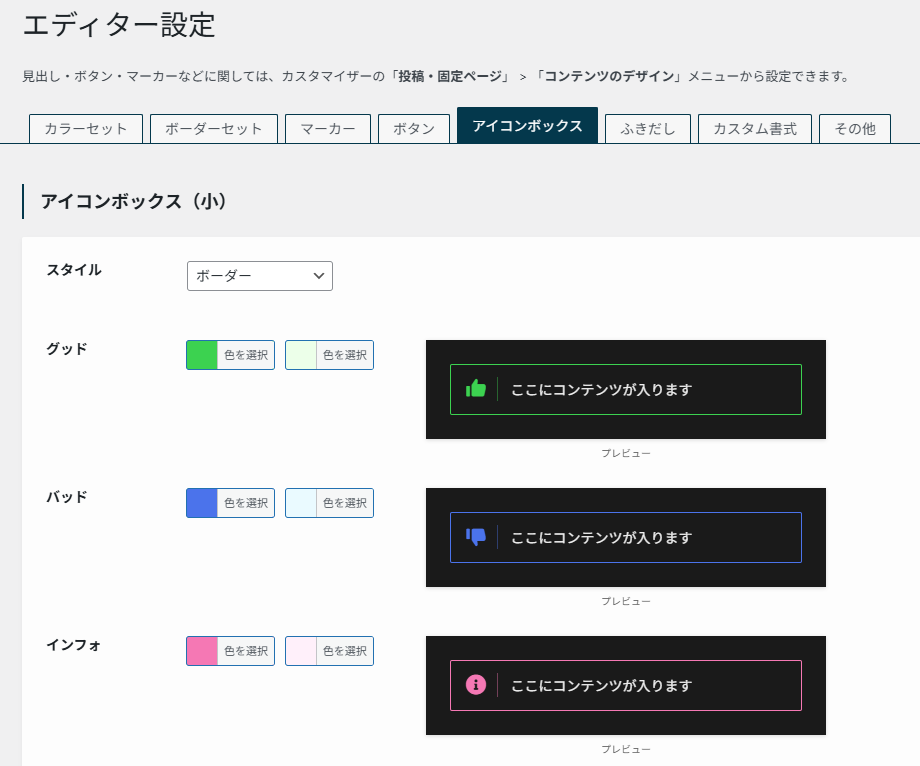Open the スタイル dropdown set to ボーダー

tap(259, 276)
